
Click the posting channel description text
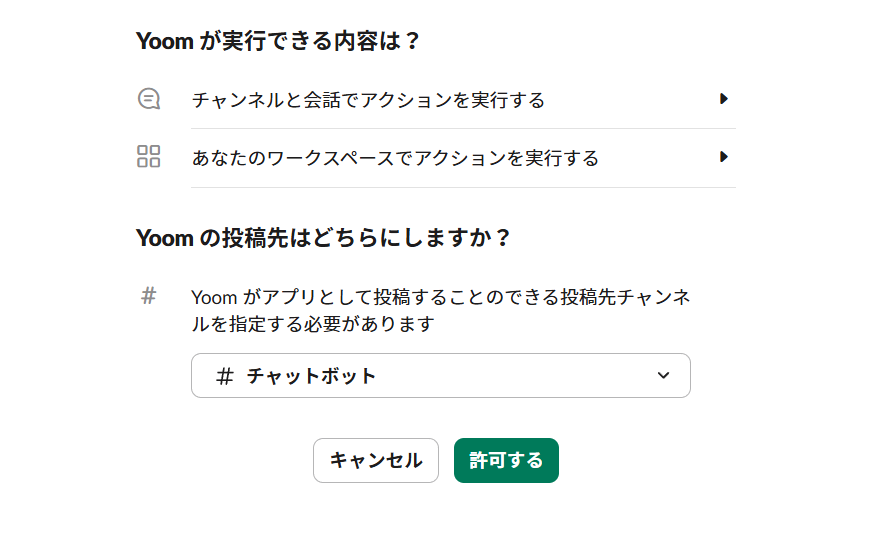pos(440,310)
